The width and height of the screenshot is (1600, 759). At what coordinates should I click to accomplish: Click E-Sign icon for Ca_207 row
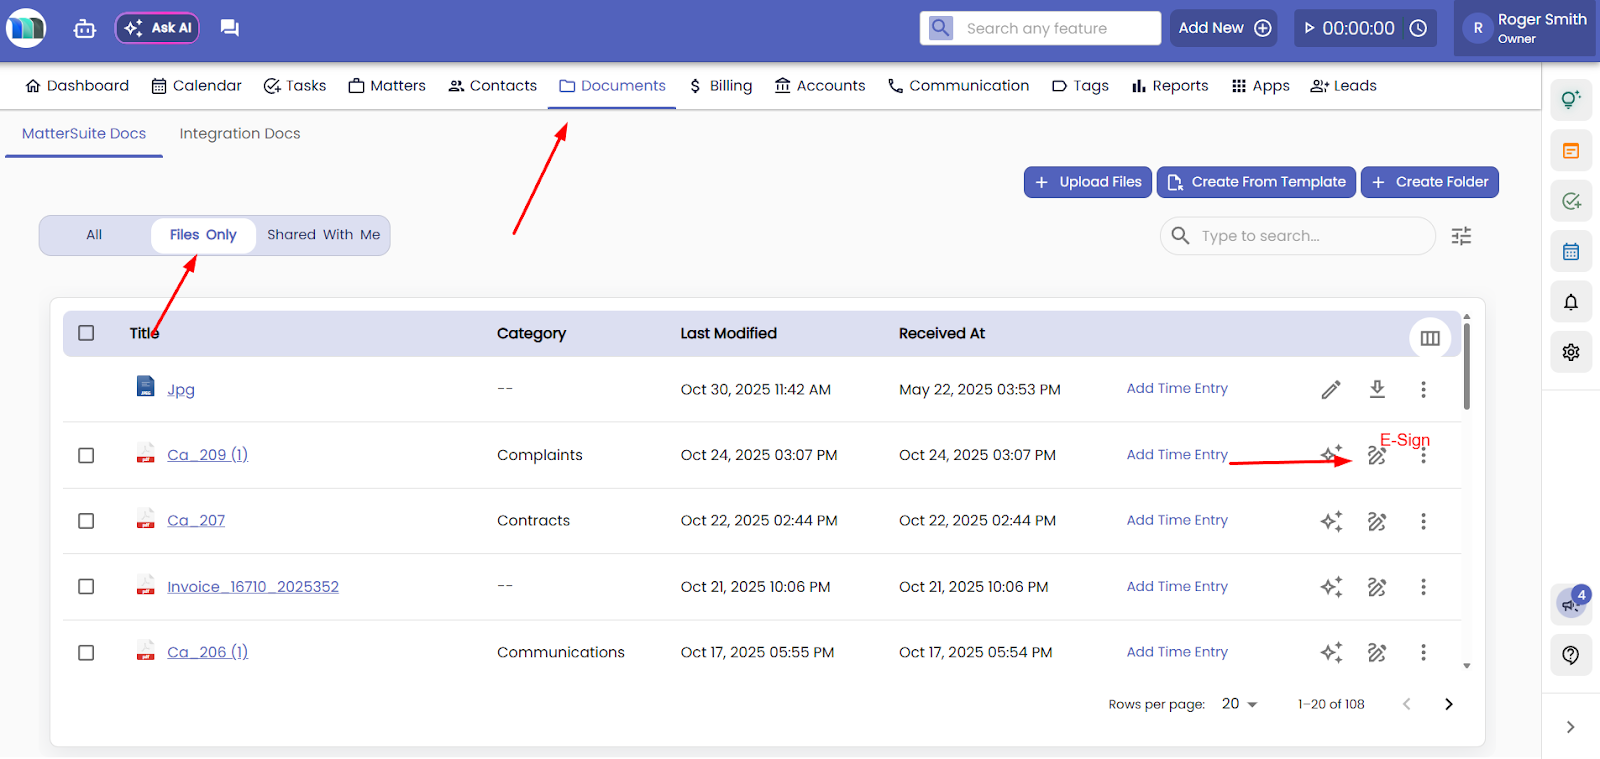tap(1377, 521)
